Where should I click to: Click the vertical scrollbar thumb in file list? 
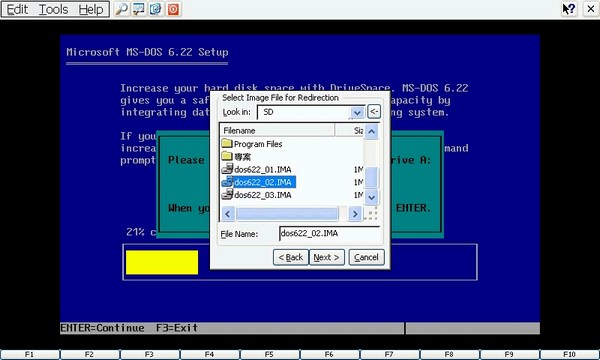pos(372,178)
